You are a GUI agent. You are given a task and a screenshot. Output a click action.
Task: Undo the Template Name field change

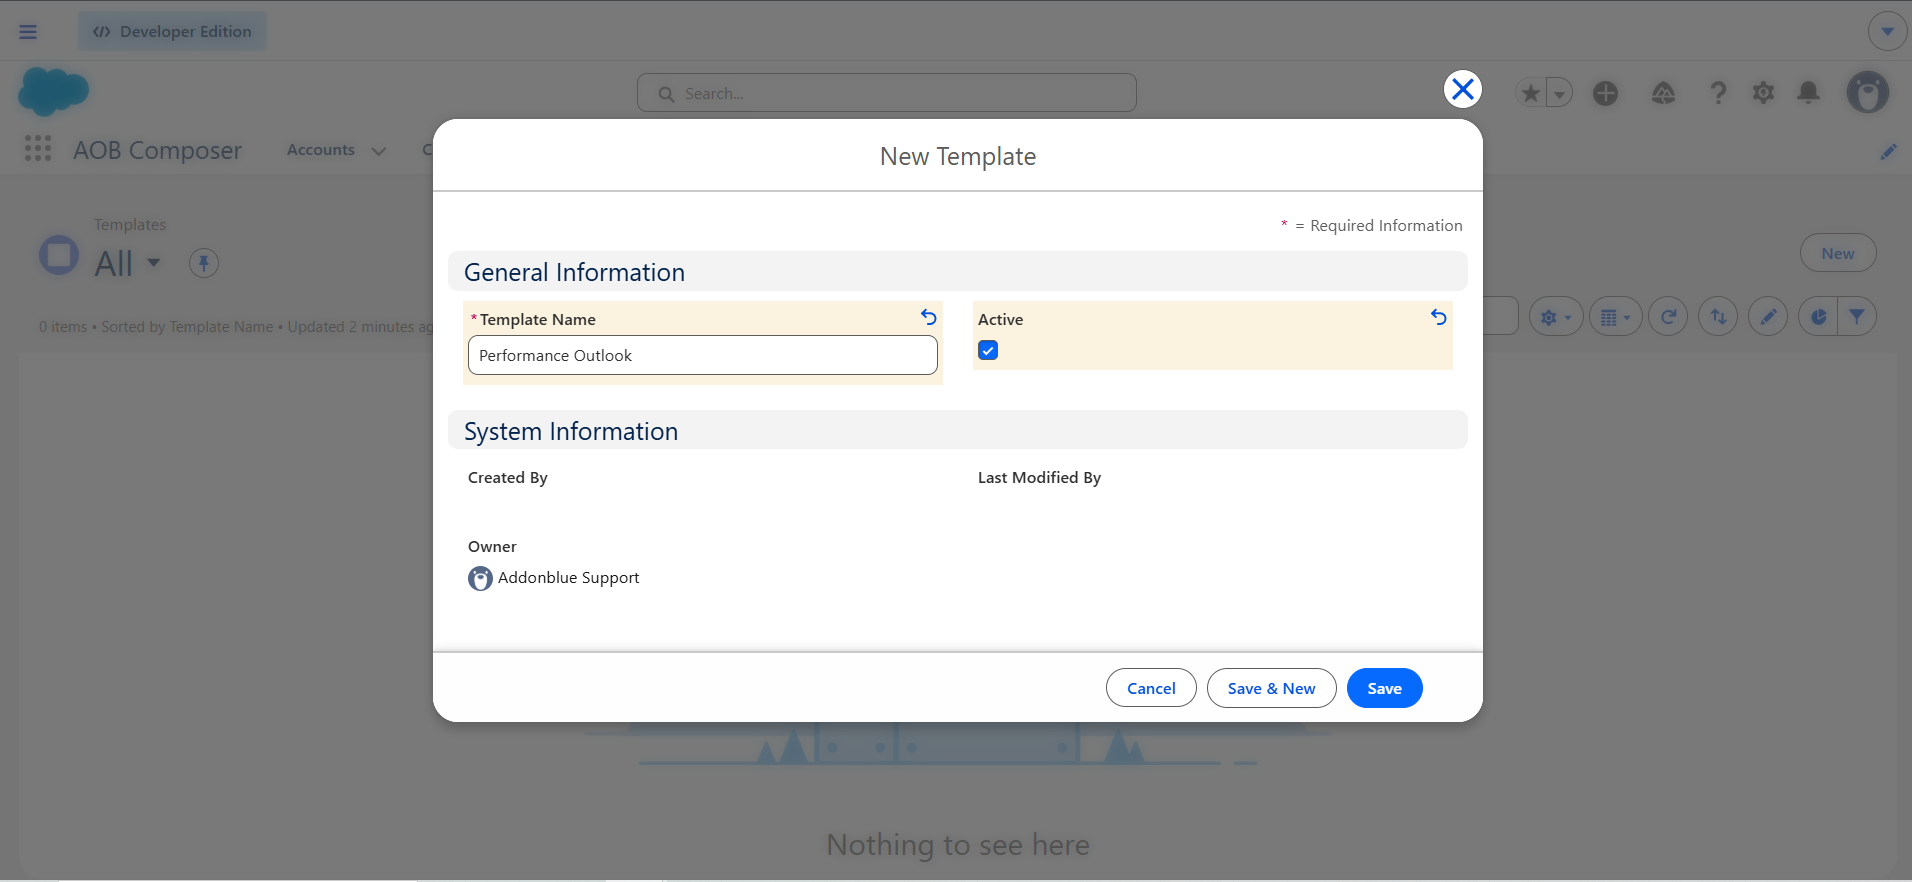click(x=929, y=317)
